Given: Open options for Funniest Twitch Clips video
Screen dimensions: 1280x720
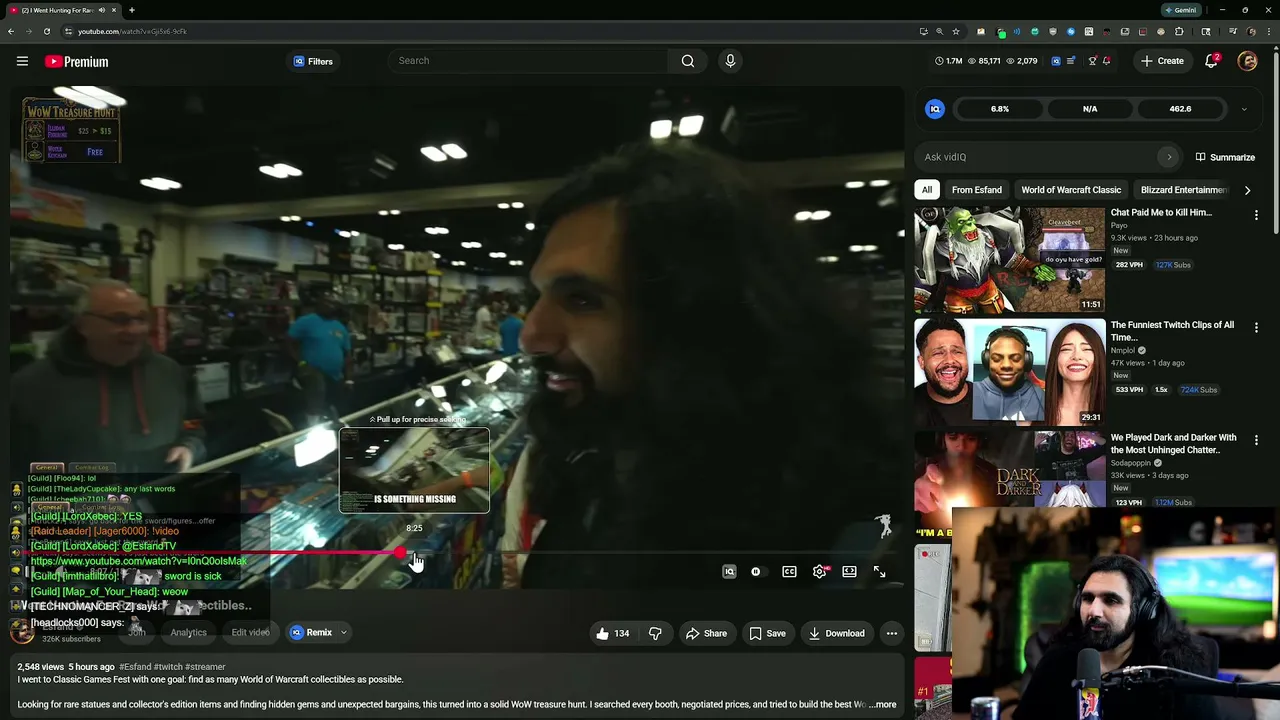Looking at the screenshot, I should coord(1256,327).
